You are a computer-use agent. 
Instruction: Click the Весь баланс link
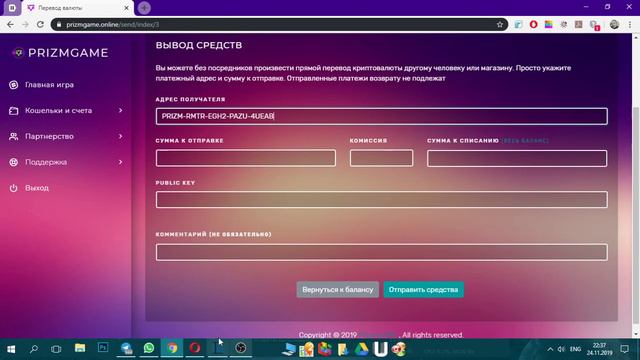[525, 140]
